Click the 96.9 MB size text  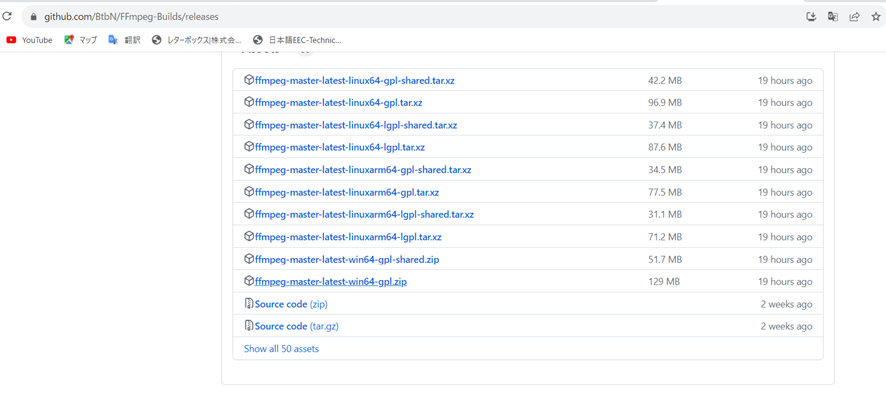pyautogui.click(x=665, y=103)
